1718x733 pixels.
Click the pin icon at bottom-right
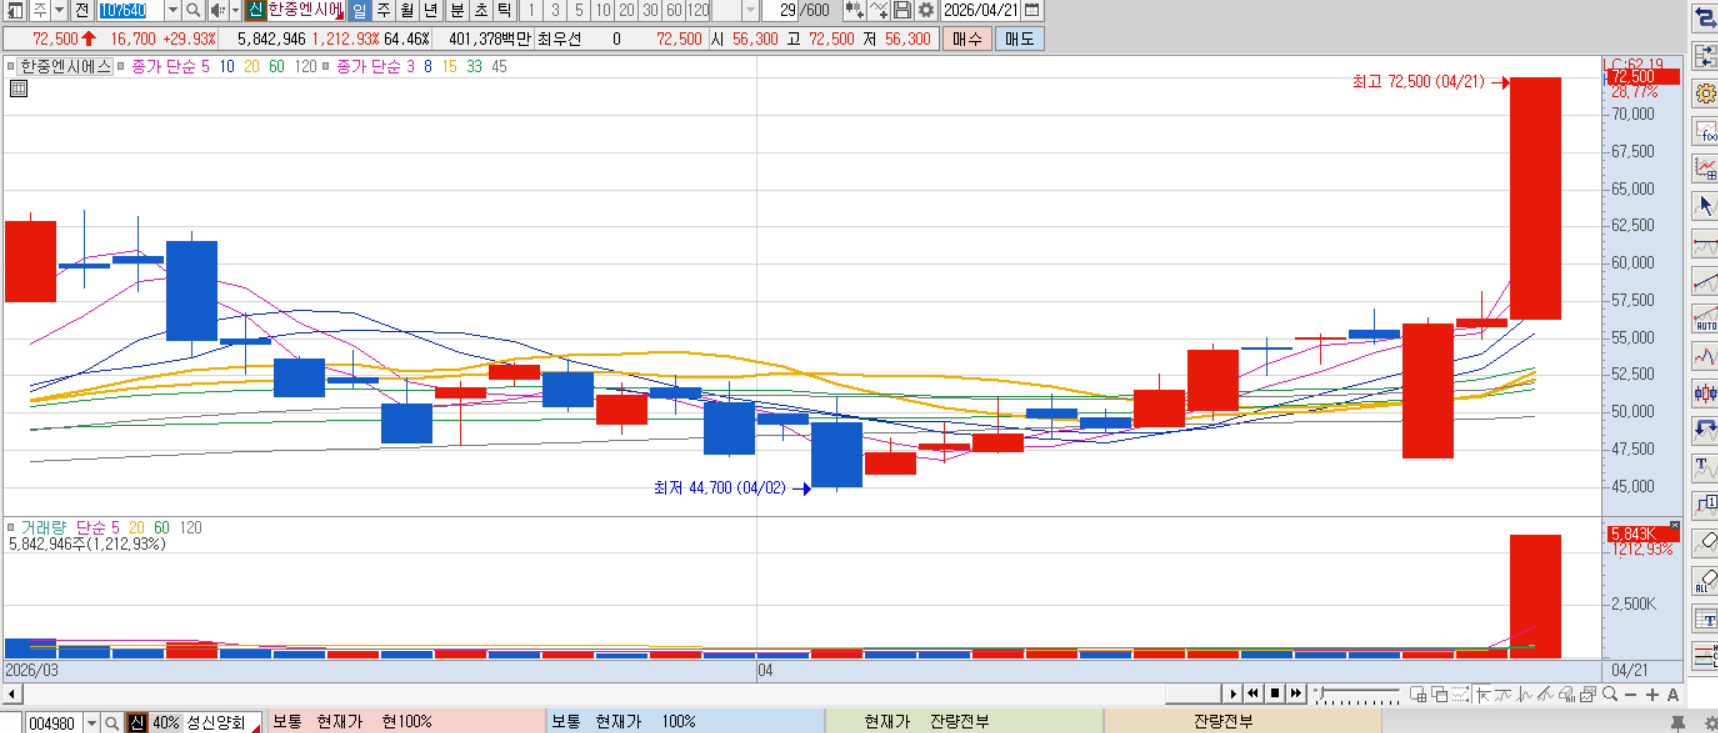click(x=1678, y=723)
